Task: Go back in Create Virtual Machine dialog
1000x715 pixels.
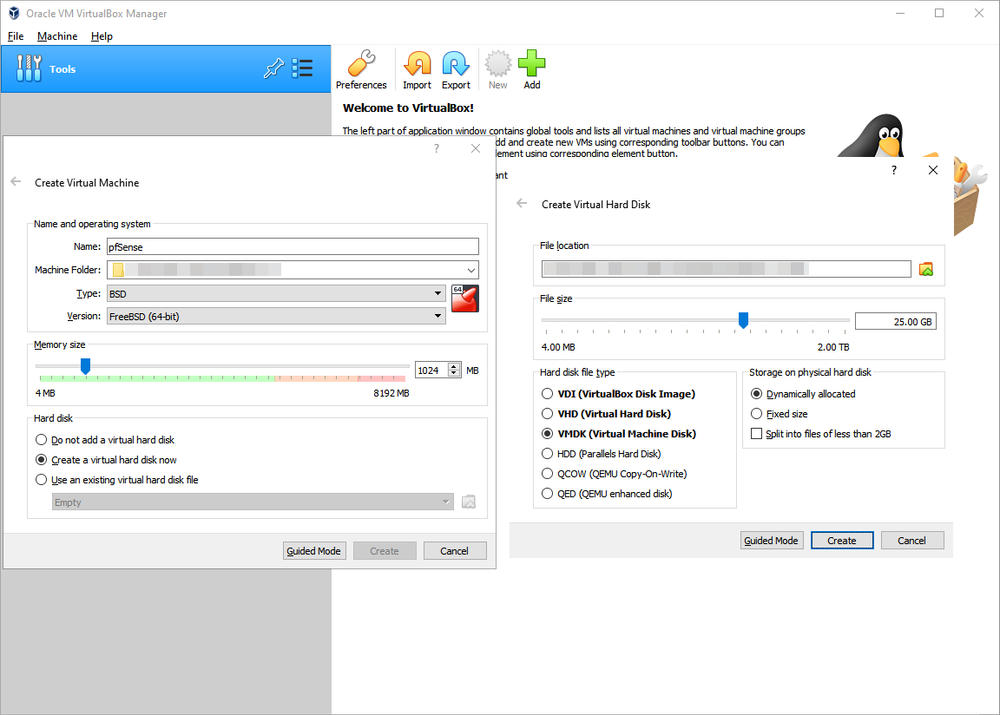Action: click(x=16, y=182)
